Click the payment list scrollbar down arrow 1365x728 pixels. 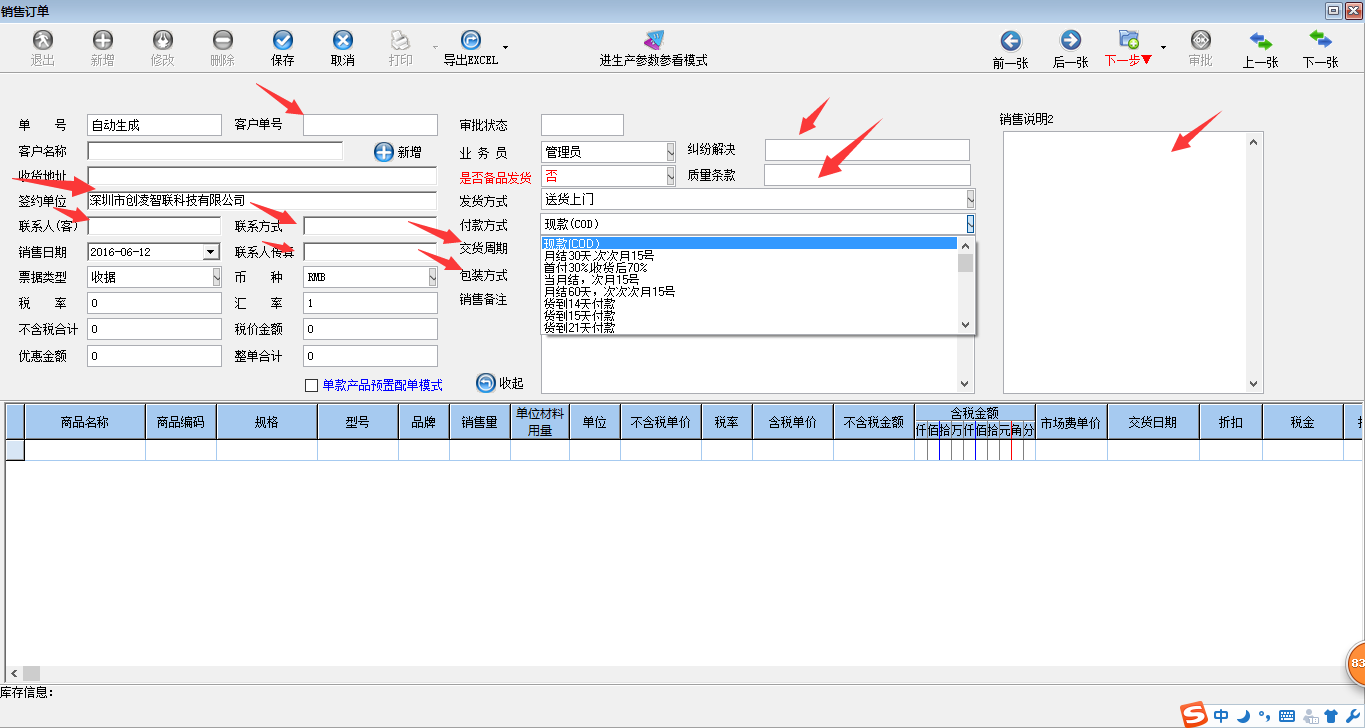tap(965, 324)
